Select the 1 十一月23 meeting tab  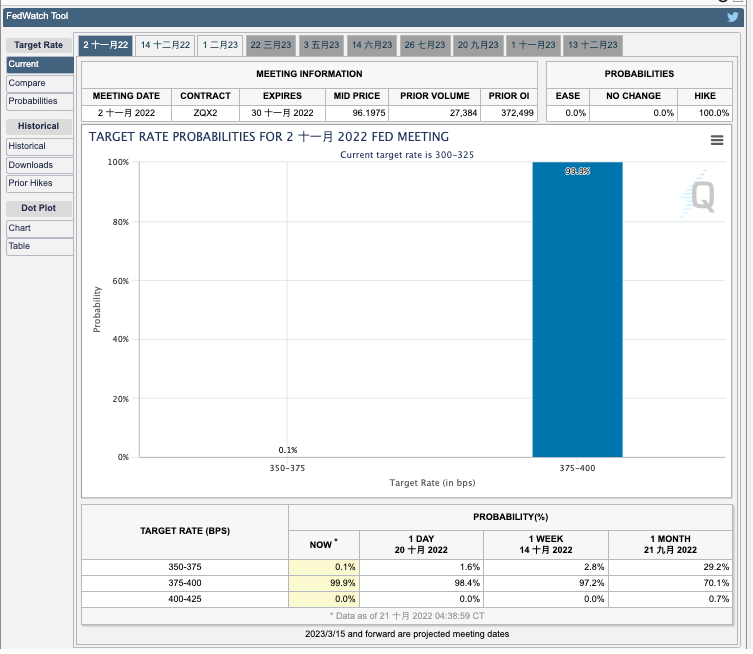[x=533, y=45]
